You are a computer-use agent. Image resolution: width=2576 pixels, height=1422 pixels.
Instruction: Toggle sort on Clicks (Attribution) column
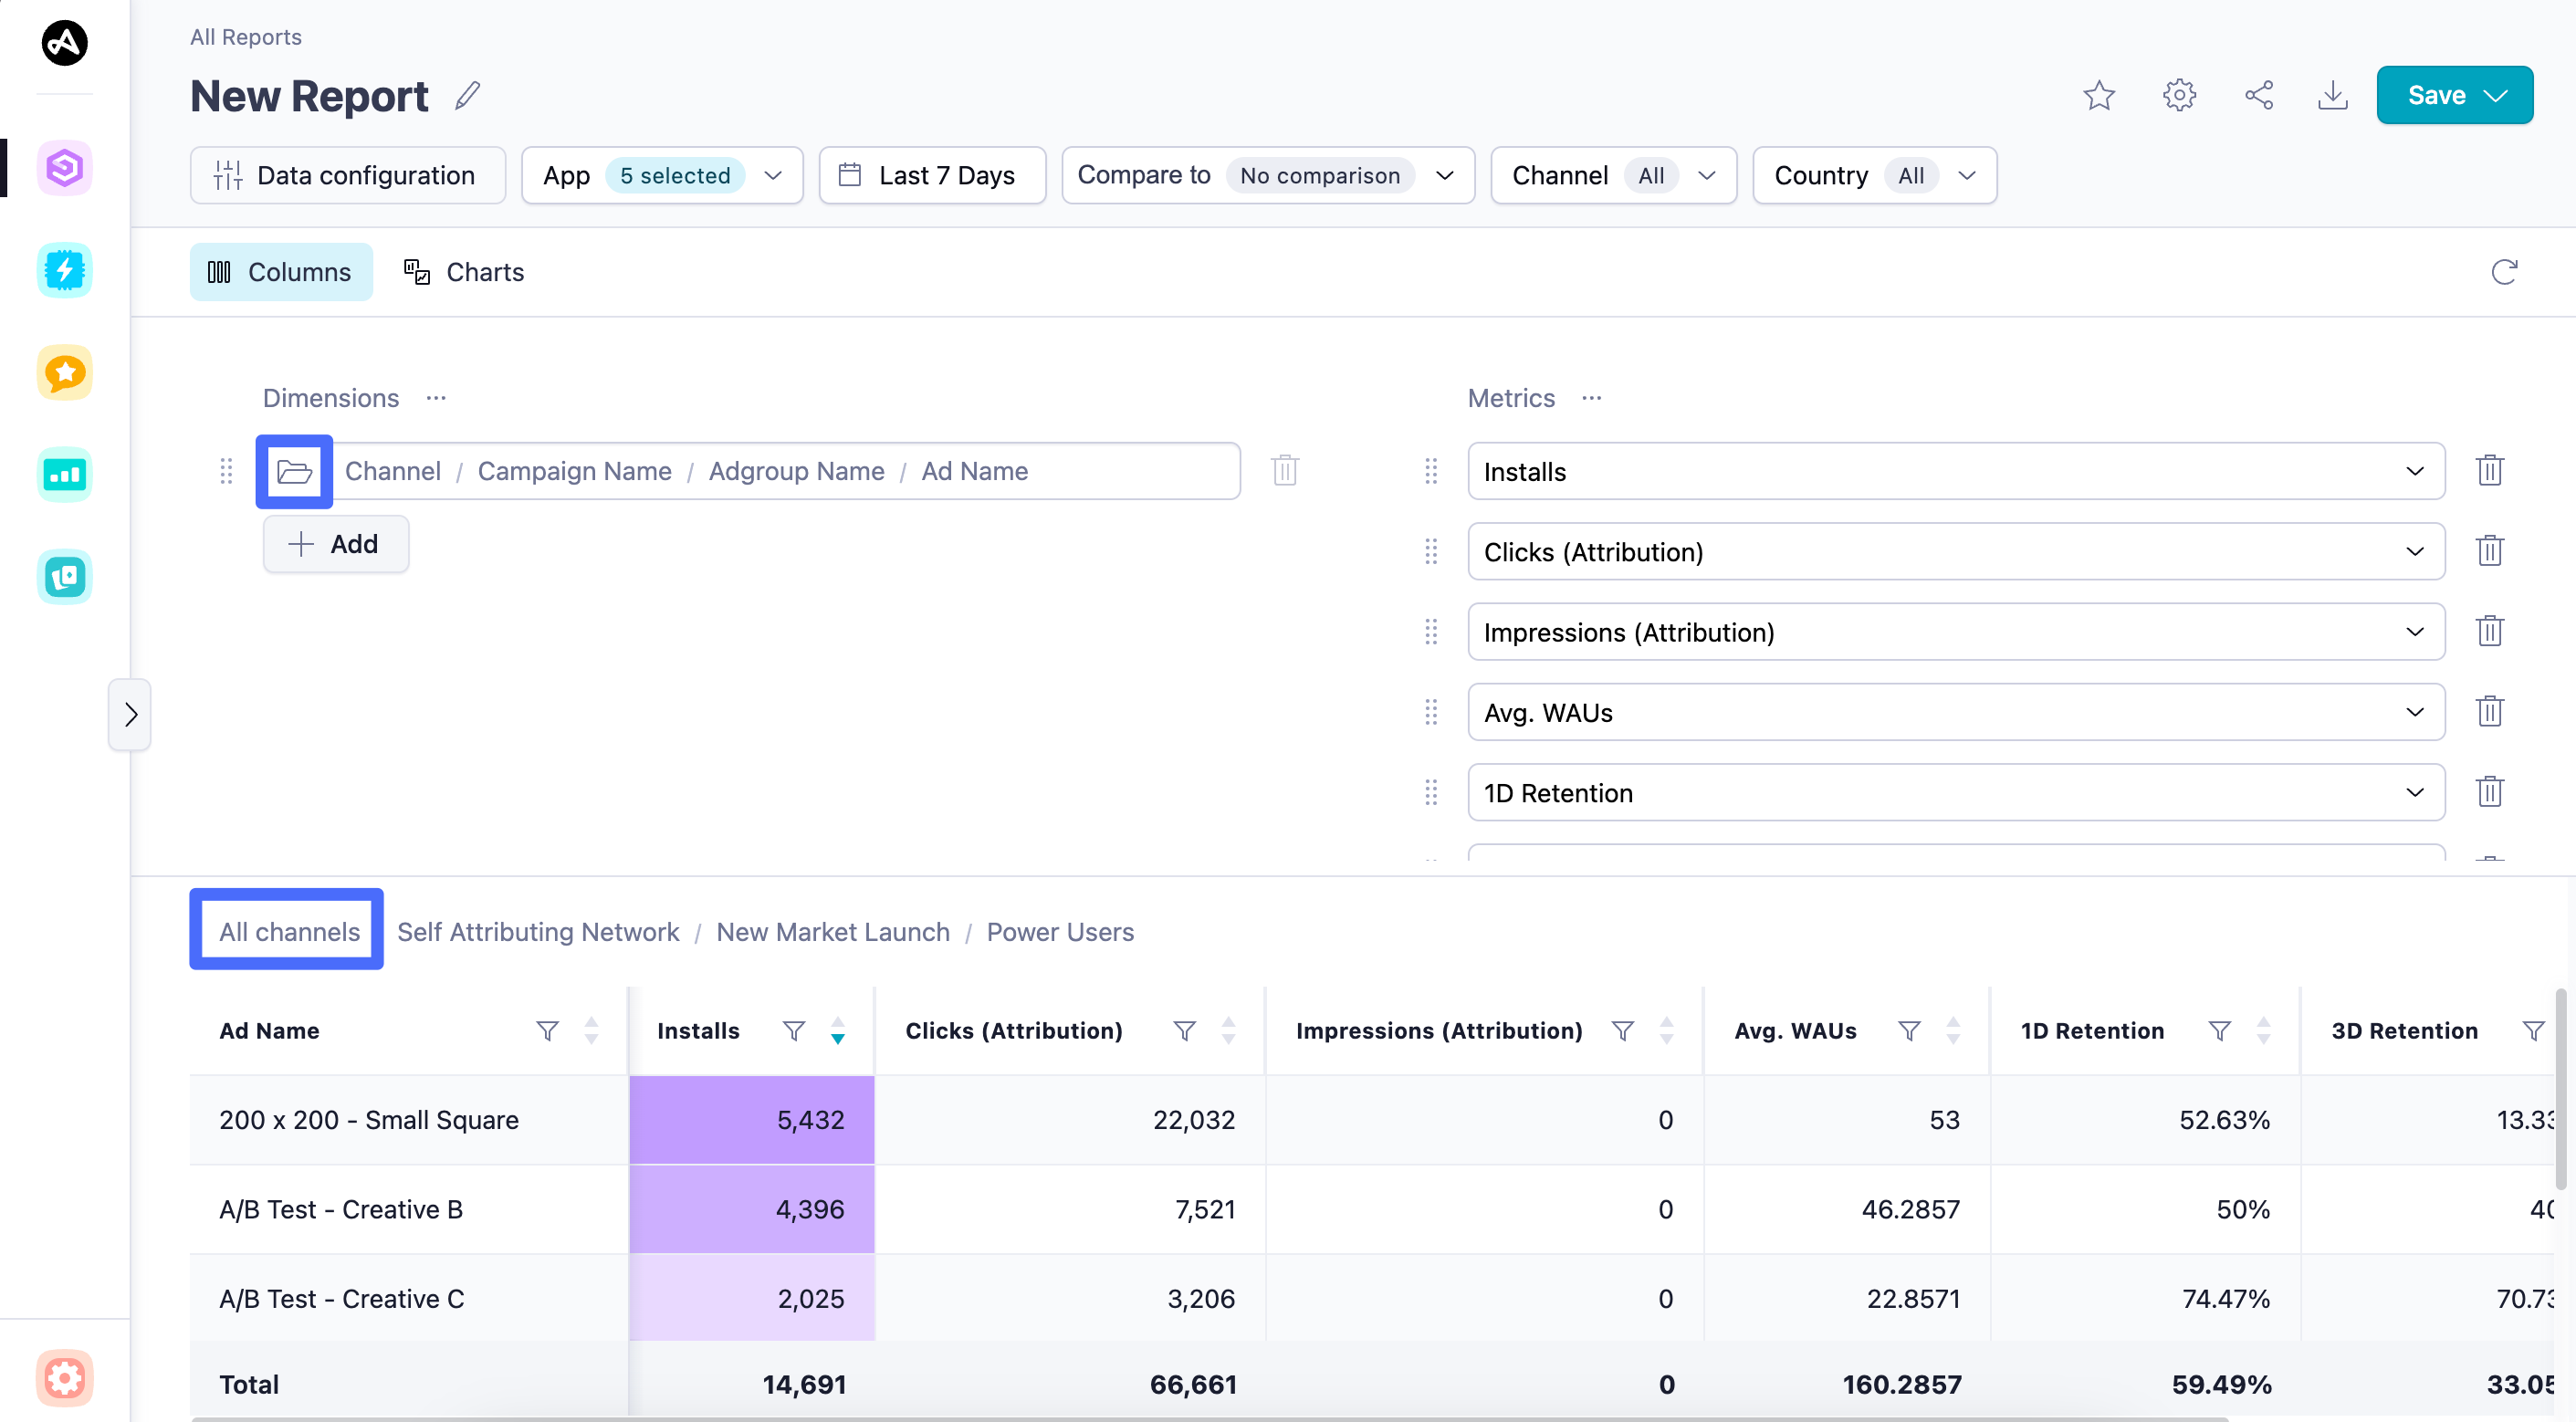1228,1030
